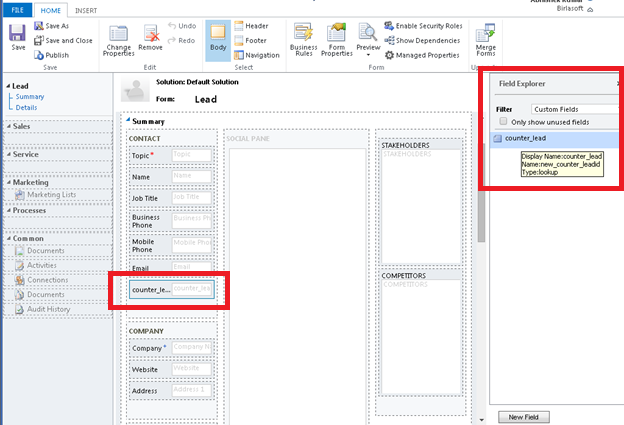This screenshot has height=425, width=624.
Task: Redo the last change
Action: tap(181, 41)
